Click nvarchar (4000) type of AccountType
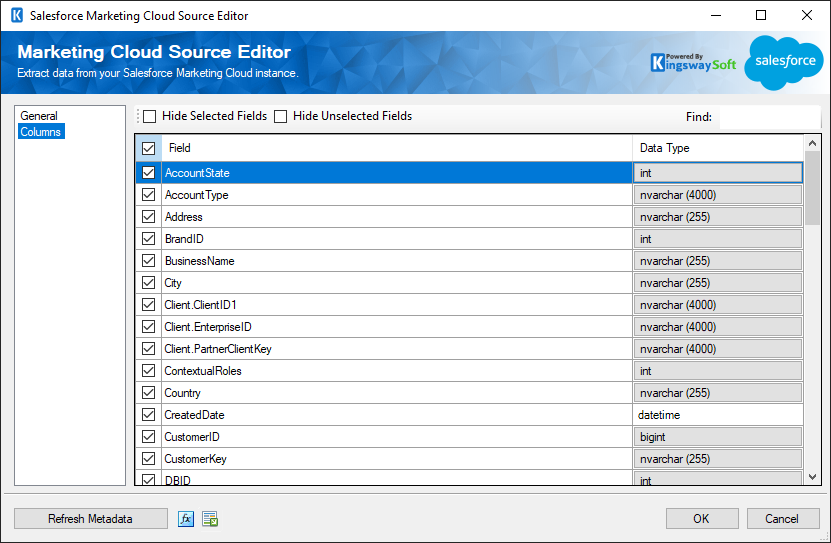Image resolution: width=831 pixels, height=543 pixels. coord(718,195)
